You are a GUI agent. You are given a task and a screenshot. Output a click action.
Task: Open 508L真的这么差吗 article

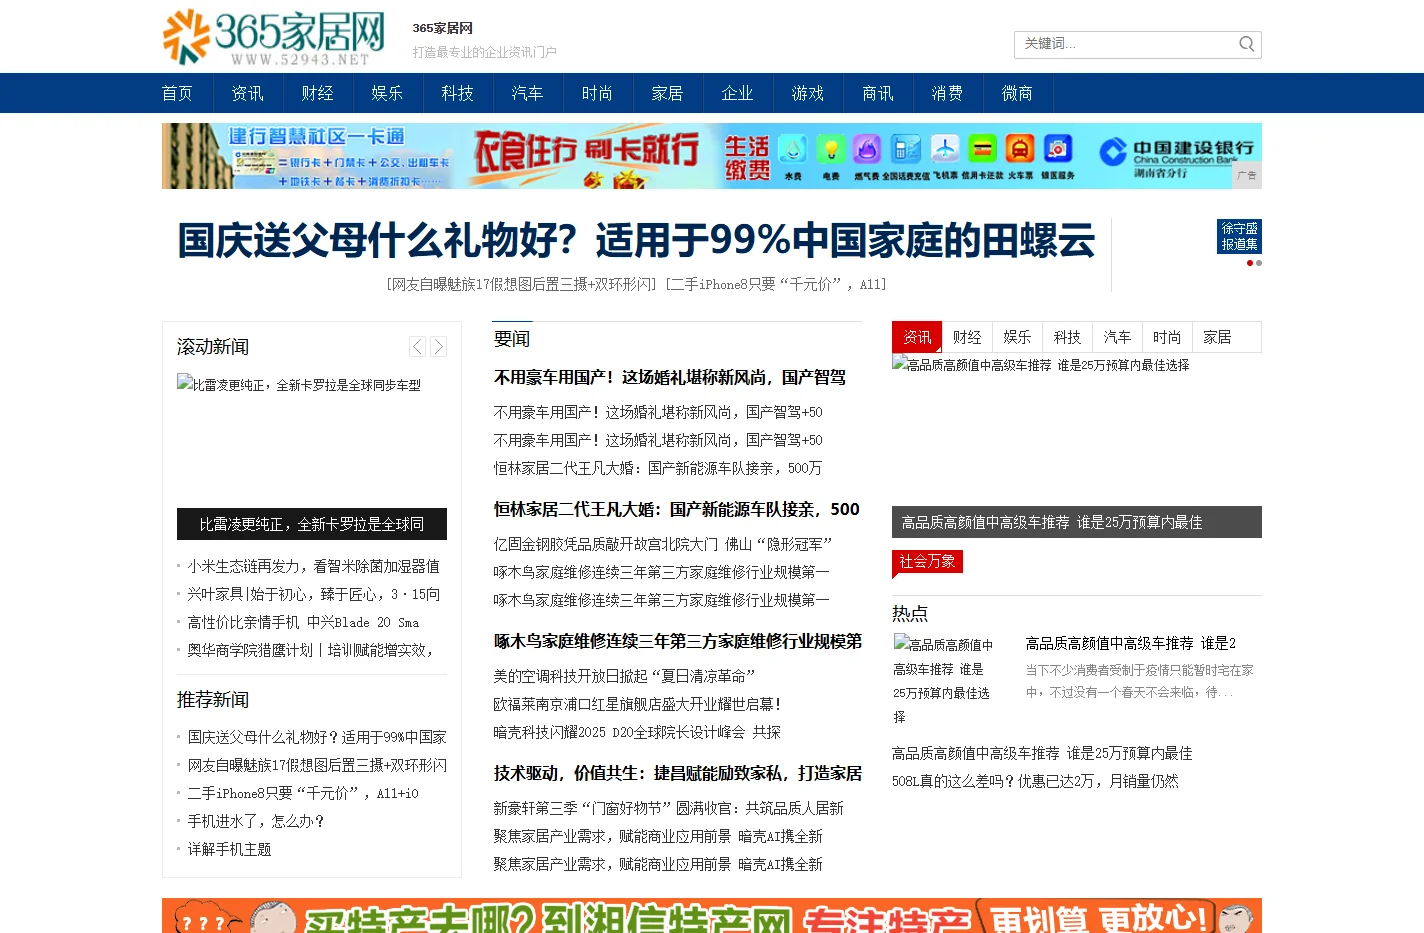(1035, 781)
